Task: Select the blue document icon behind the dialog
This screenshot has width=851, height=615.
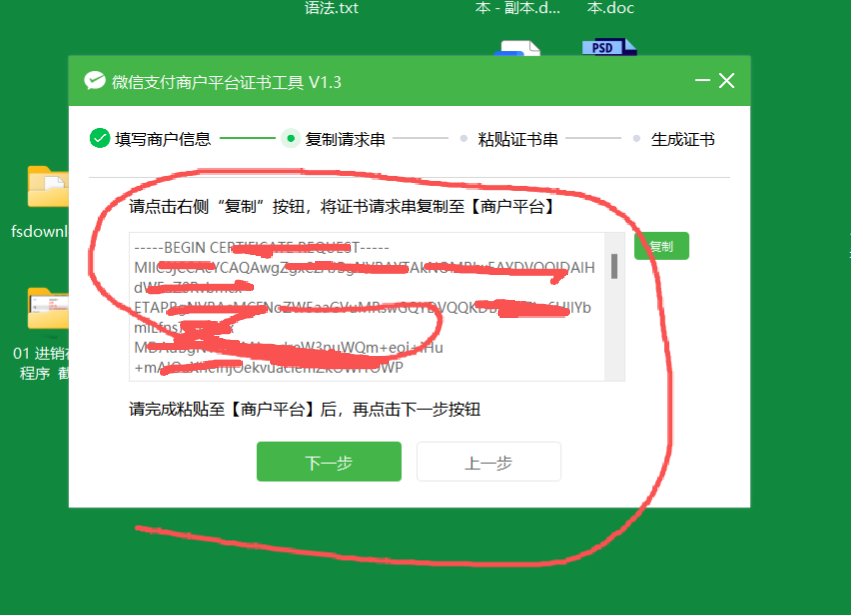Action: click(x=520, y=47)
